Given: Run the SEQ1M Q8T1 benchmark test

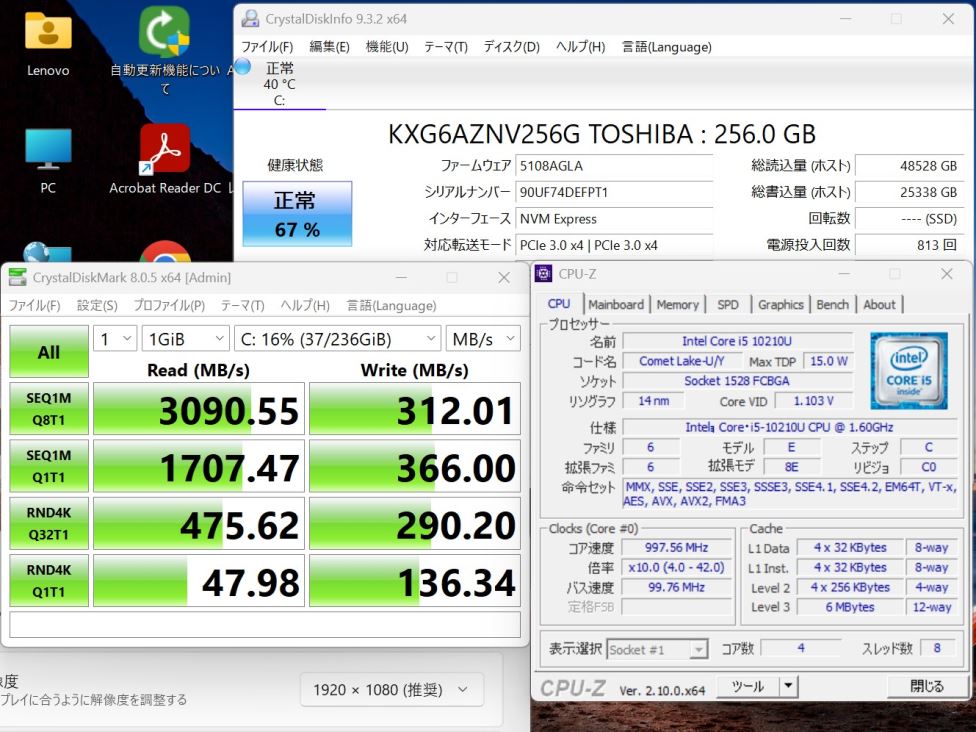Looking at the screenshot, I should coord(48,409).
